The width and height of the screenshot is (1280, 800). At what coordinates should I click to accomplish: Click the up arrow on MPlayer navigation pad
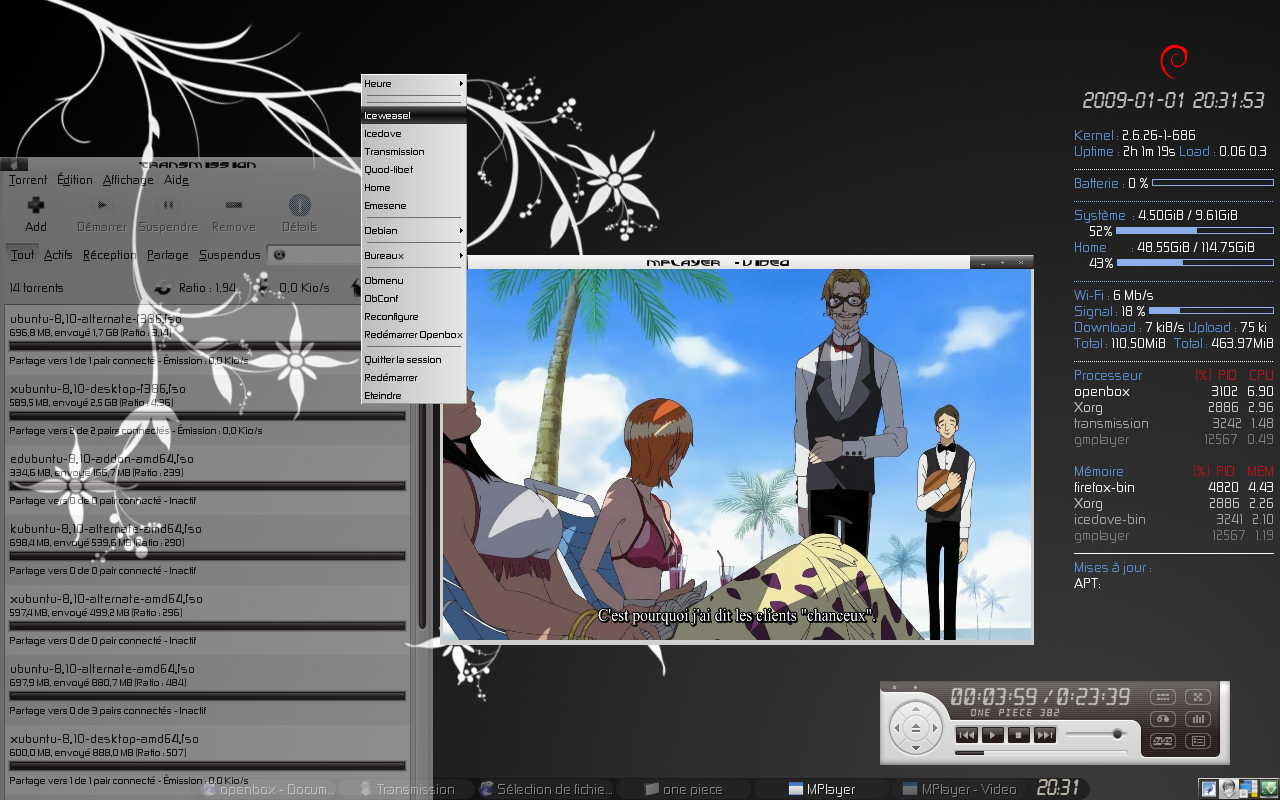click(915, 710)
